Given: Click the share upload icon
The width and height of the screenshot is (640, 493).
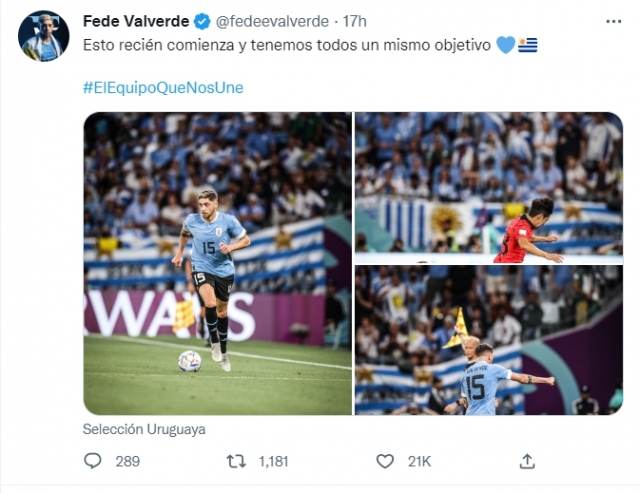Looking at the screenshot, I should click(x=527, y=461).
